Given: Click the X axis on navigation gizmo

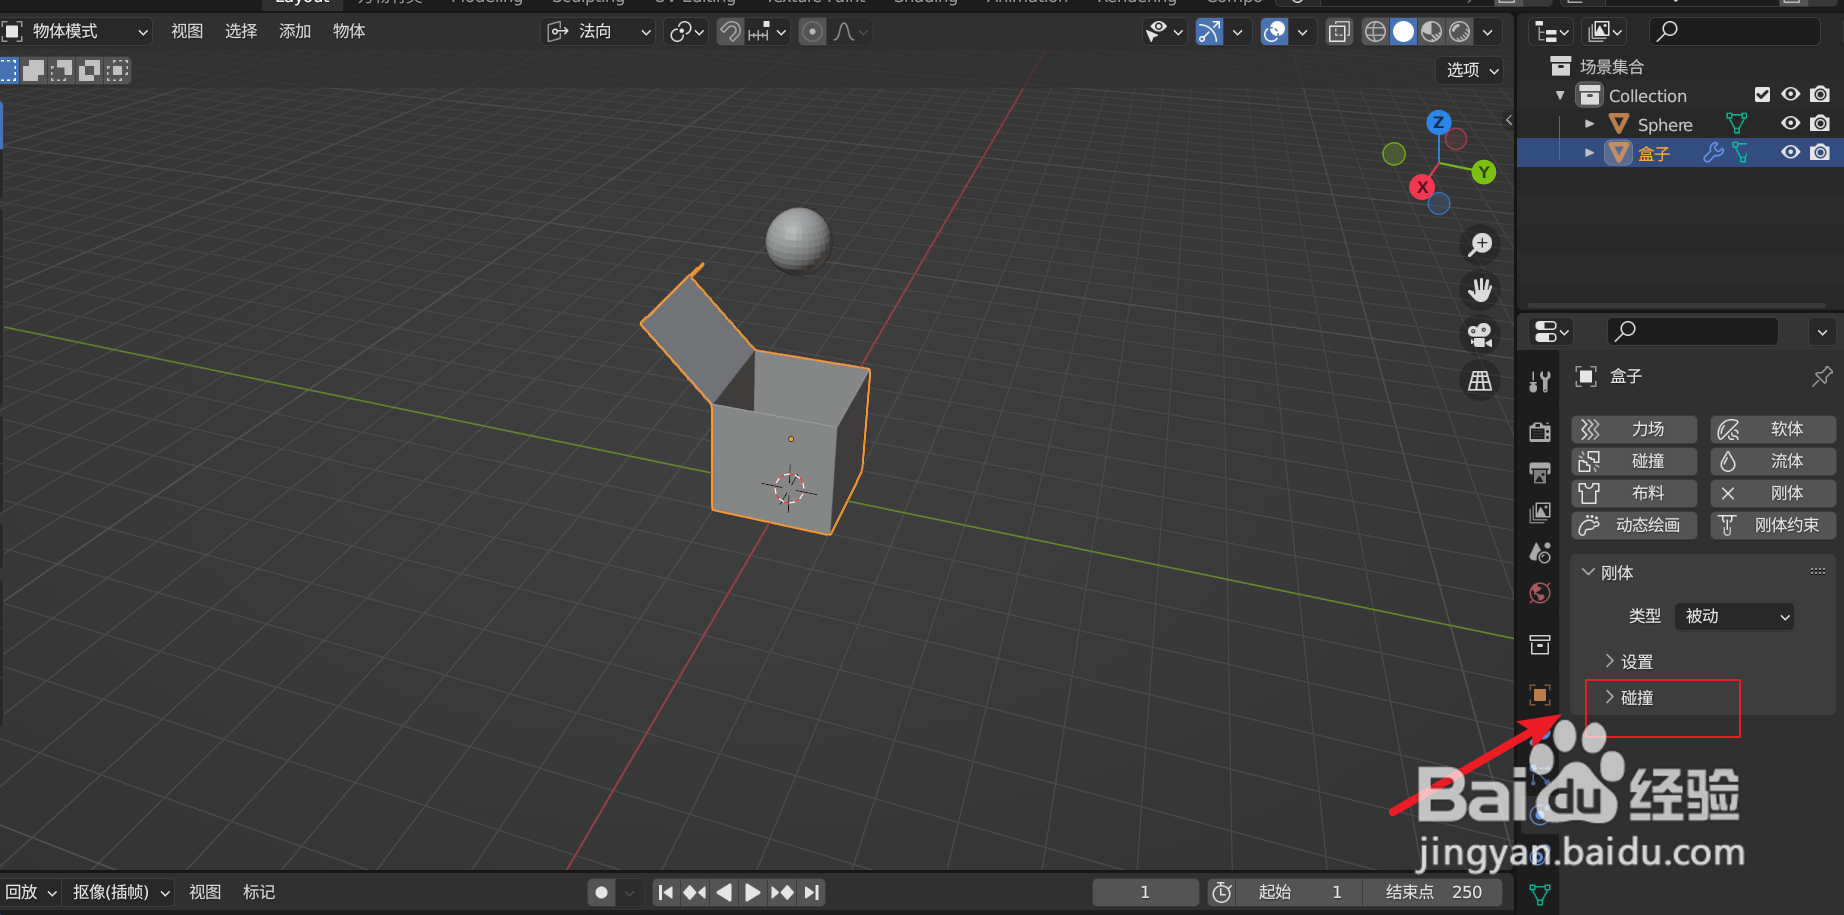Looking at the screenshot, I should pyautogui.click(x=1422, y=187).
